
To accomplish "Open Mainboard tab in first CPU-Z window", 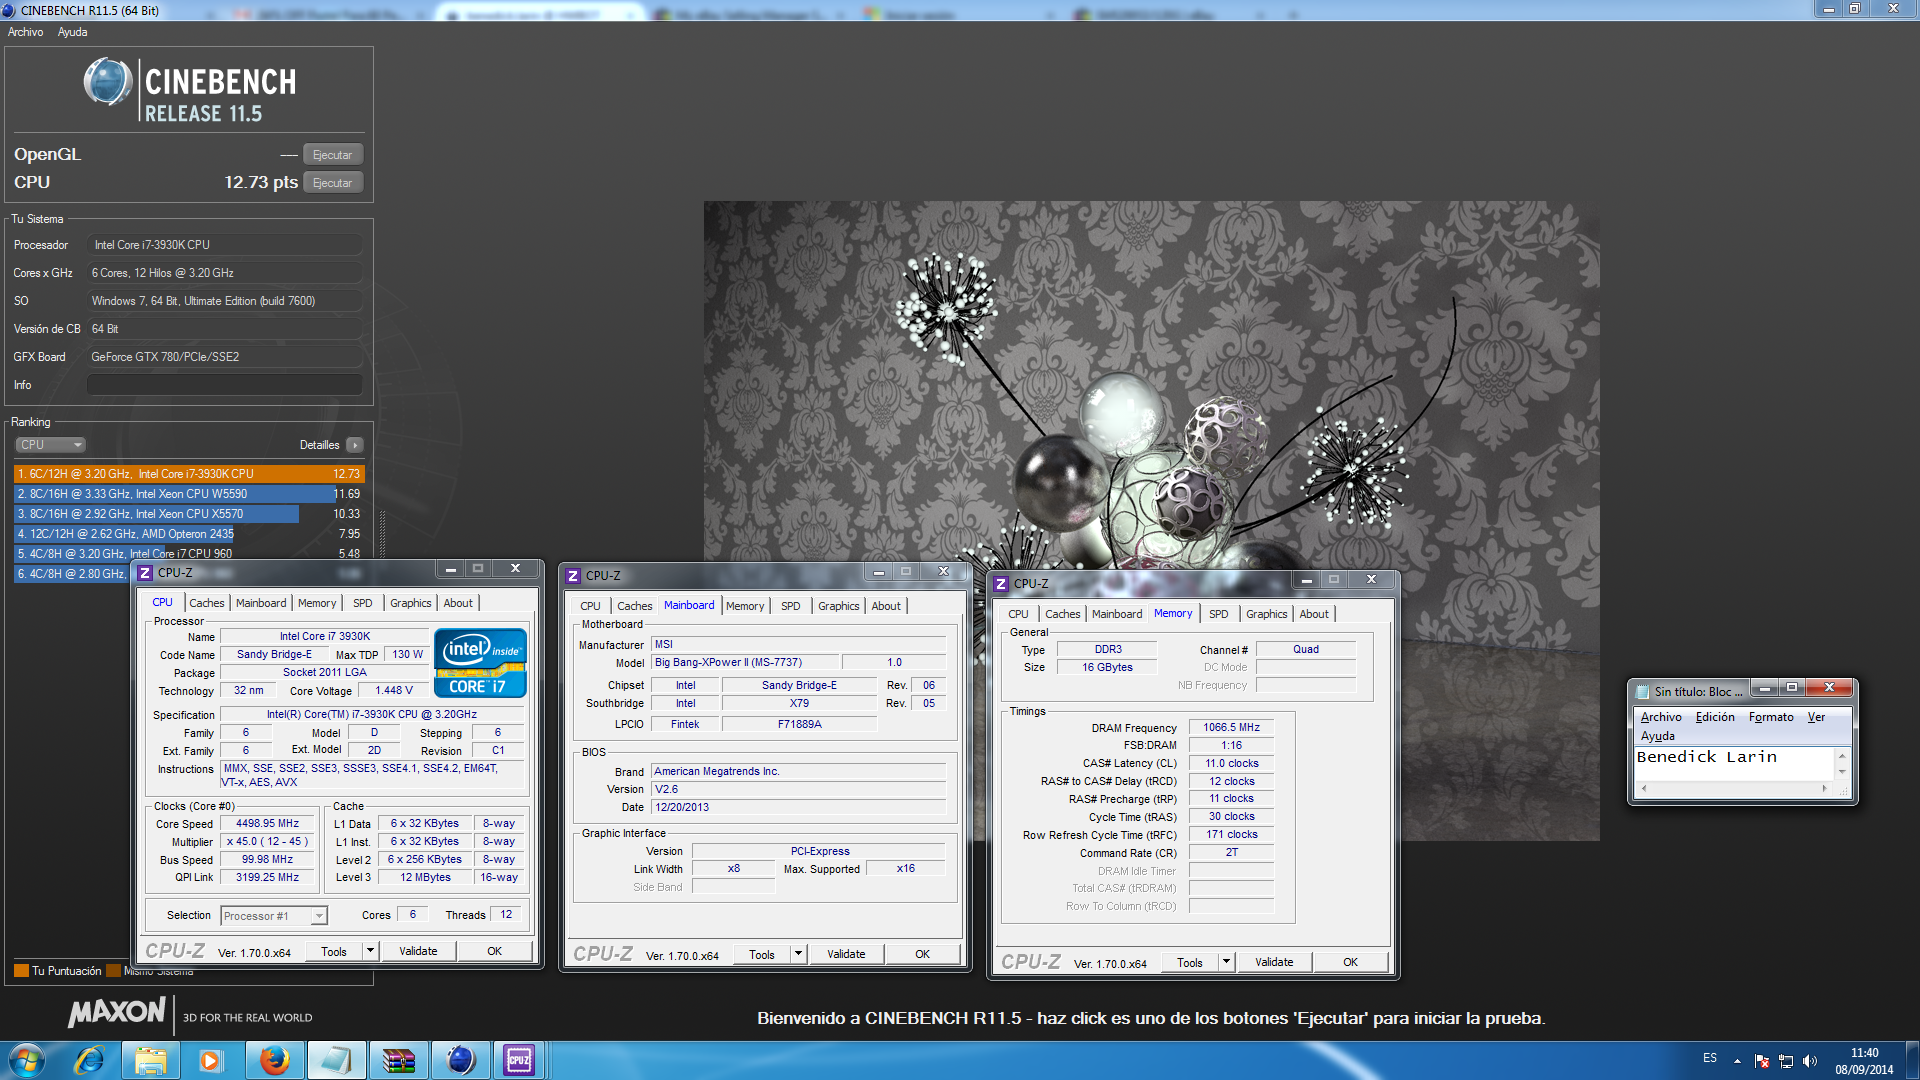I will (261, 603).
